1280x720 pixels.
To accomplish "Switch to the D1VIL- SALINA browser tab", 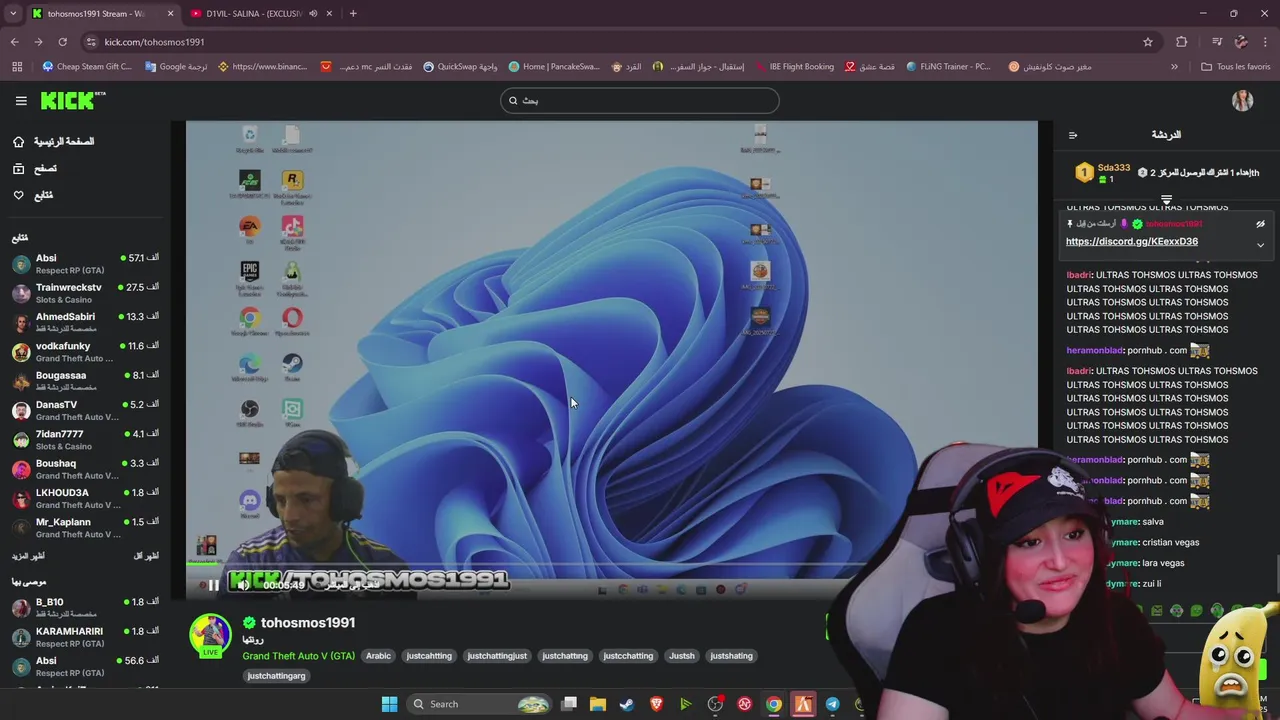I will tap(254, 14).
